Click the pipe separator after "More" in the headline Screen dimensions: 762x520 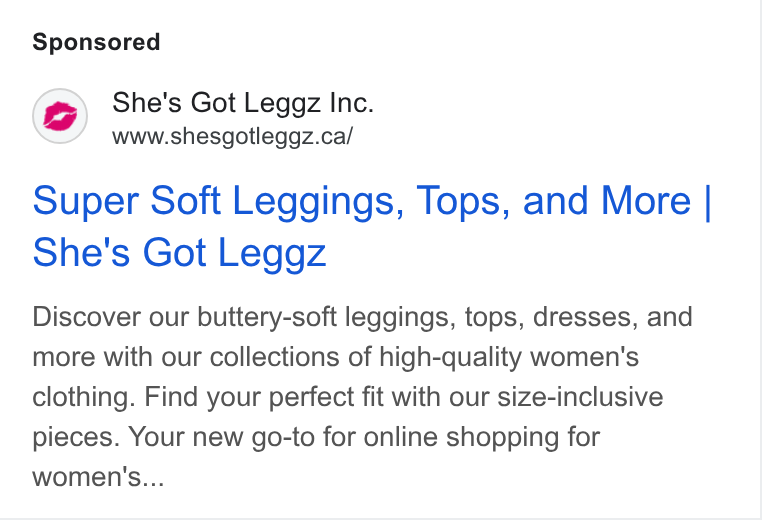coord(707,201)
